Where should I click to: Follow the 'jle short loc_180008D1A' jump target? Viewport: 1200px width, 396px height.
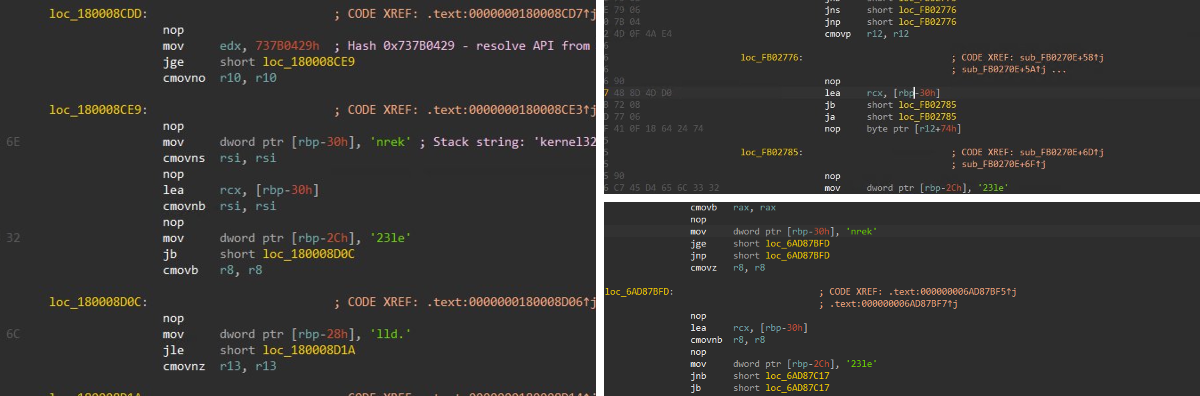click(x=258, y=351)
